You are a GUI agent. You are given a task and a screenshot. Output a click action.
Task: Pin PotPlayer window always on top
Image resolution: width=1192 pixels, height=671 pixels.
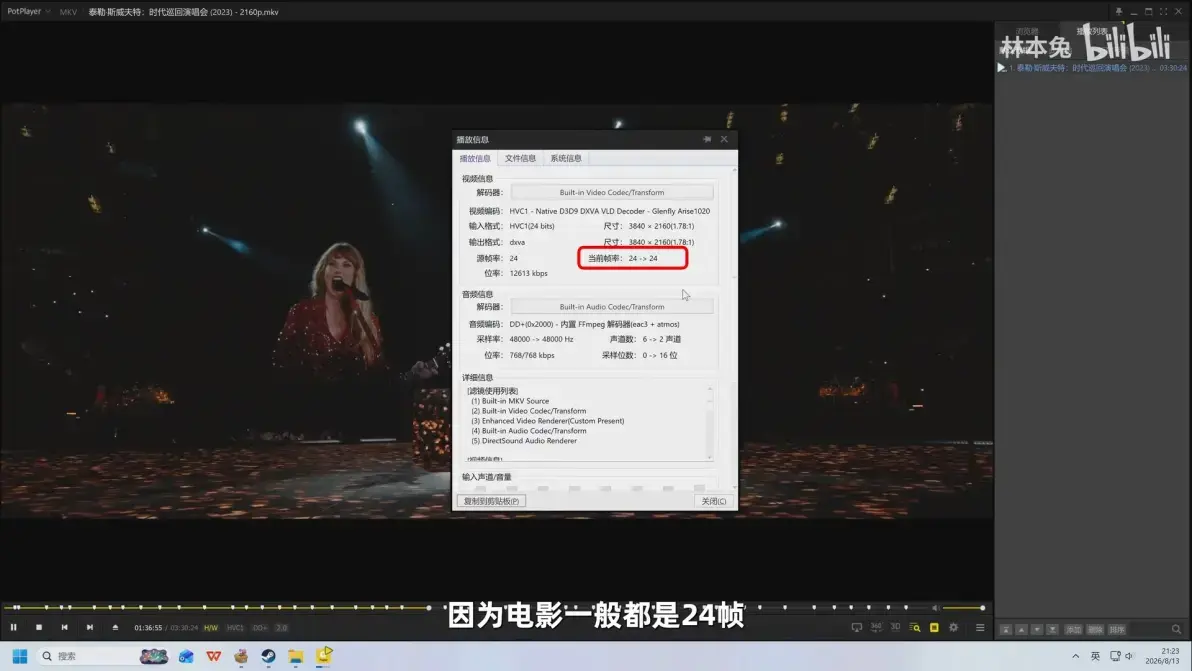pyautogui.click(x=1119, y=11)
